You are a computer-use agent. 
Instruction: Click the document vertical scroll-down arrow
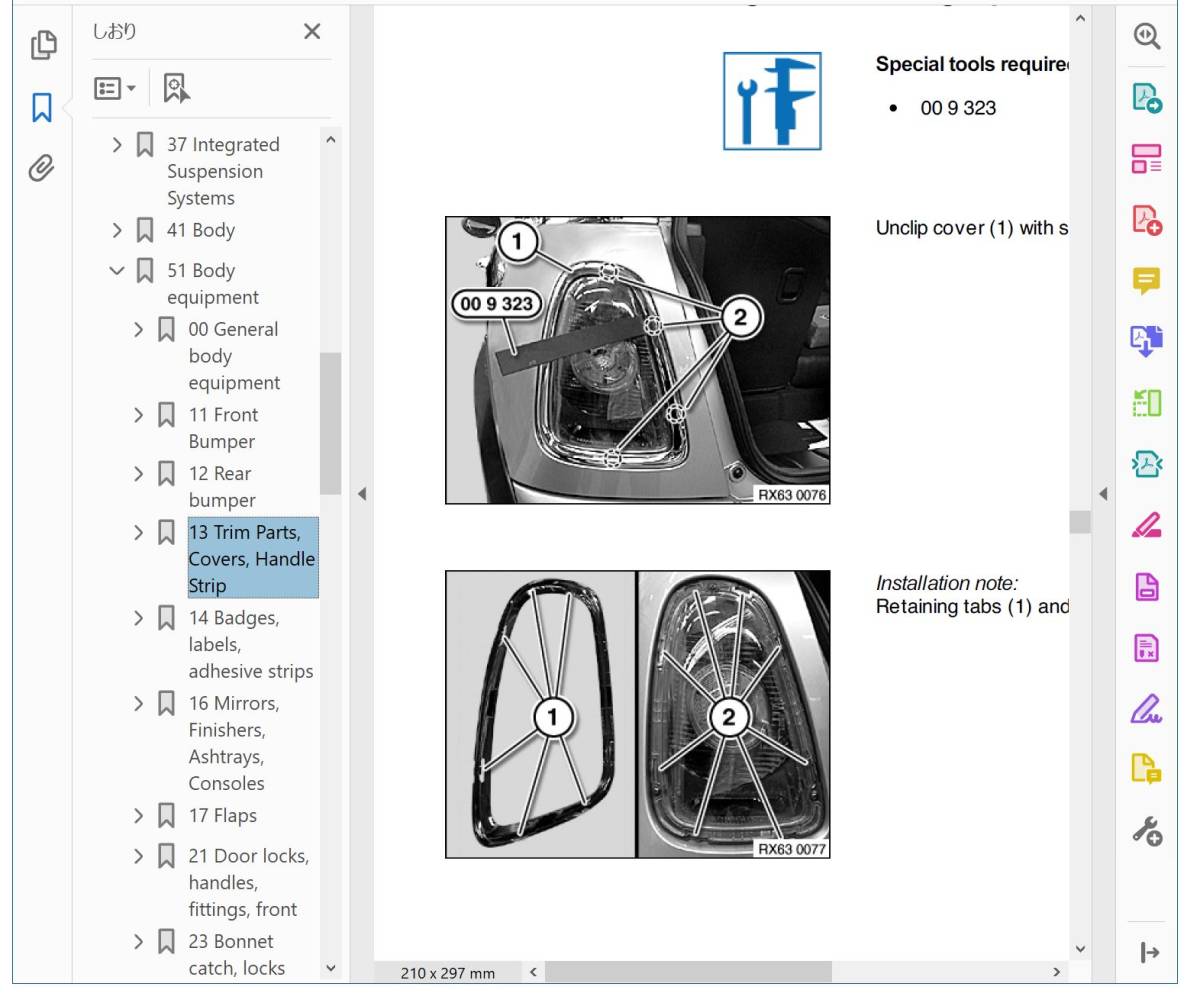point(1080,948)
